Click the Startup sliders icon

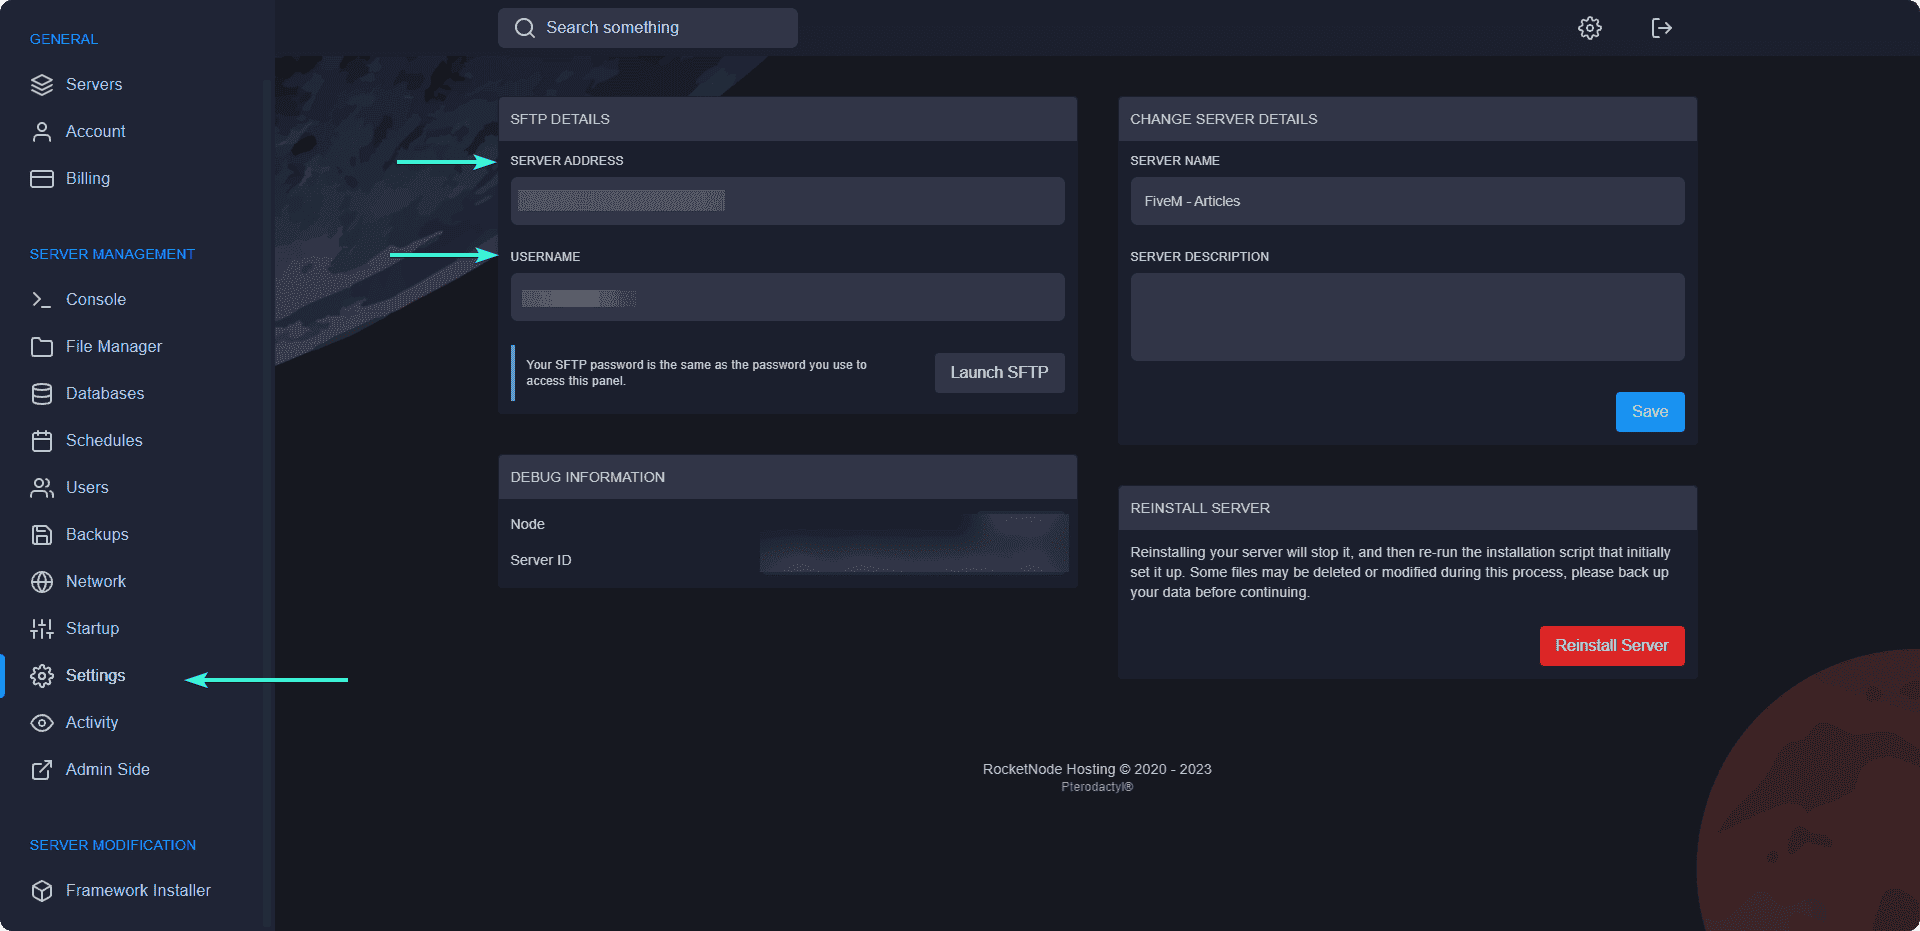[x=41, y=629]
